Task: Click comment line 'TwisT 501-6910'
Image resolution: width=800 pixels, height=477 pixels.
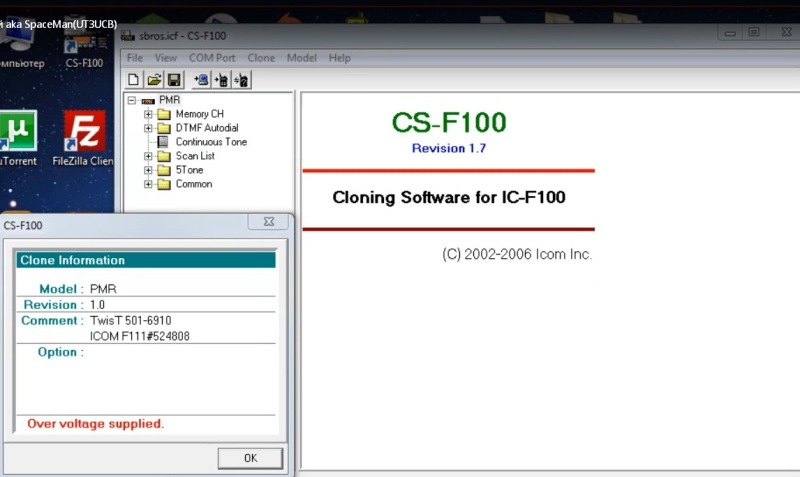Action: [131, 320]
